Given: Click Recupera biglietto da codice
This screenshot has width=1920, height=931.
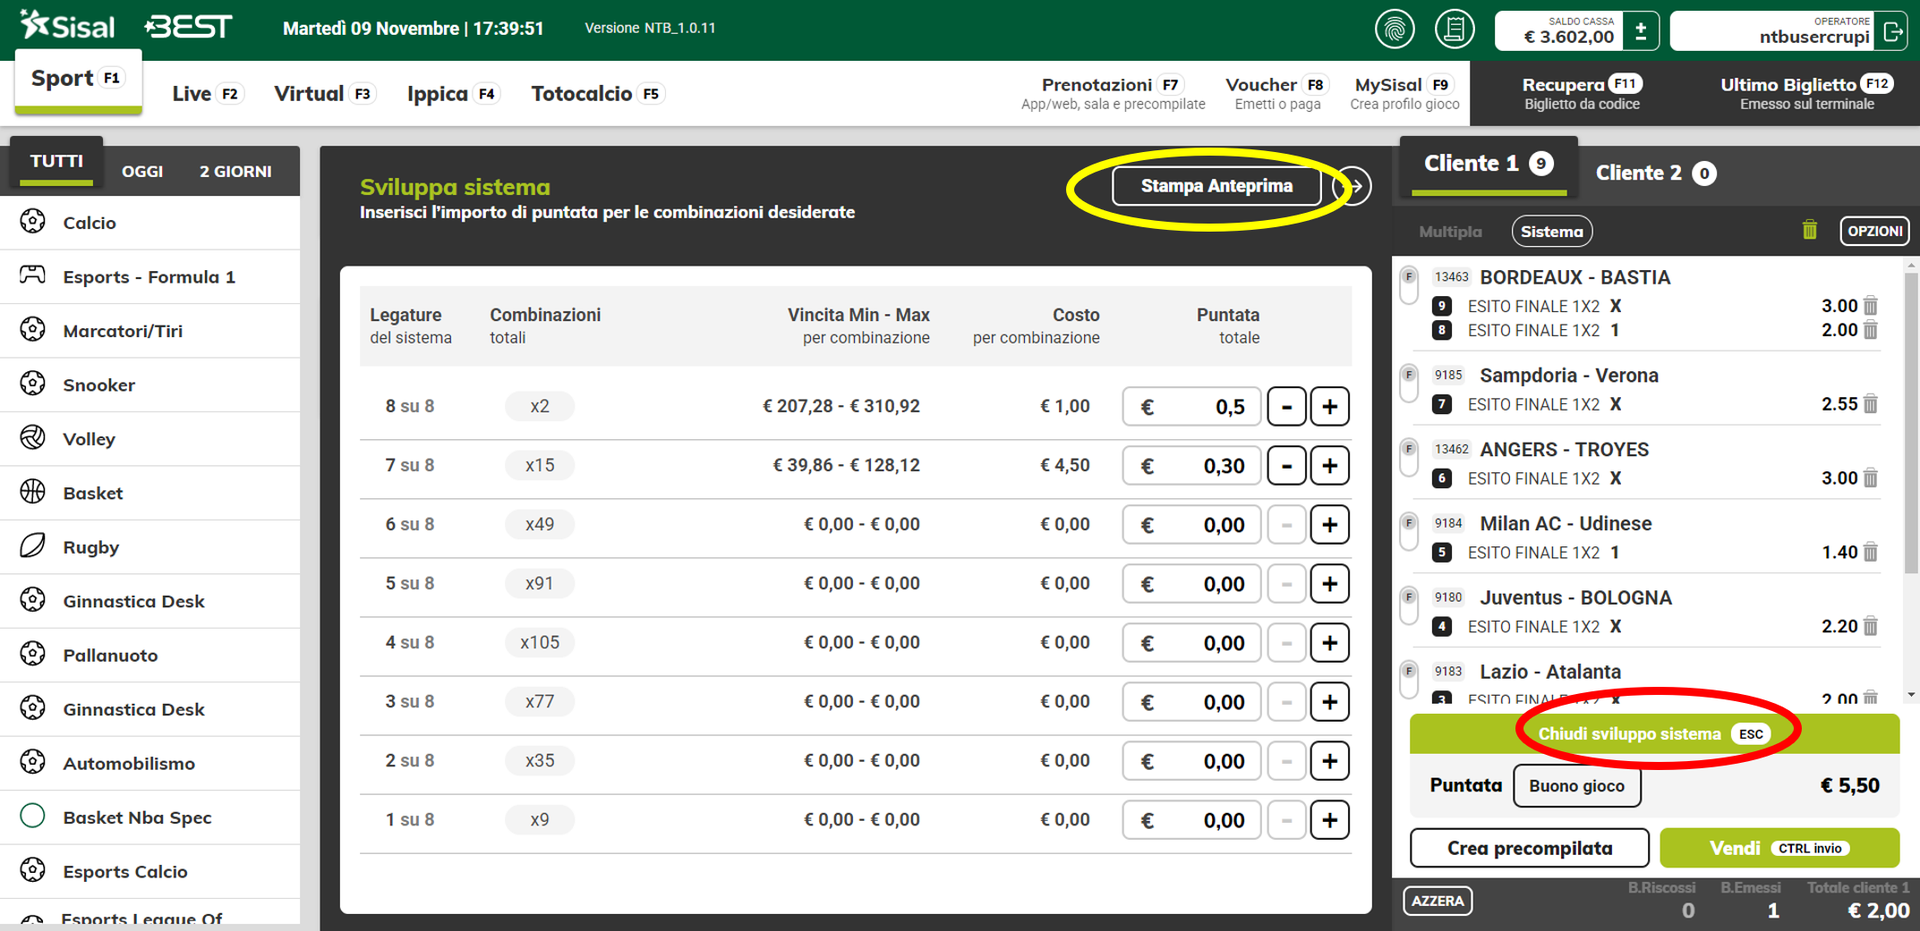Looking at the screenshot, I should coord(1582,93).
